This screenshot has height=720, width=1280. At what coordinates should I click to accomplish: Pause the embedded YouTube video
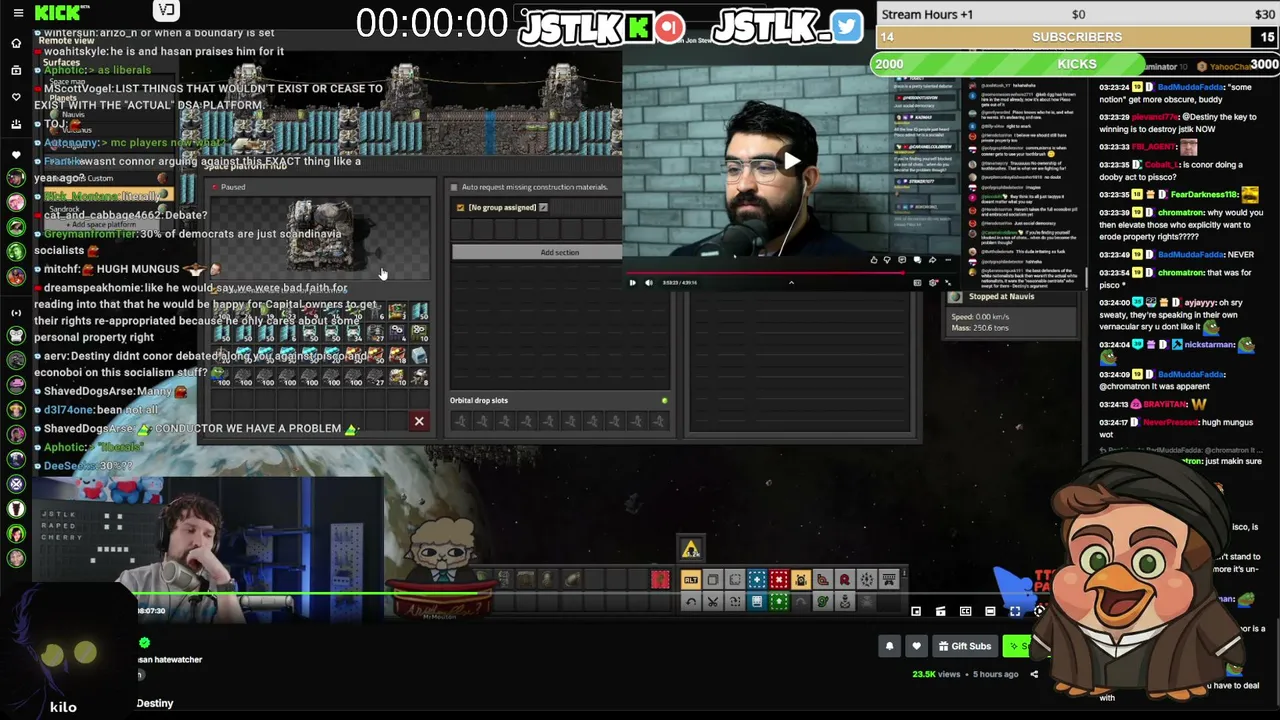[632, 283]
